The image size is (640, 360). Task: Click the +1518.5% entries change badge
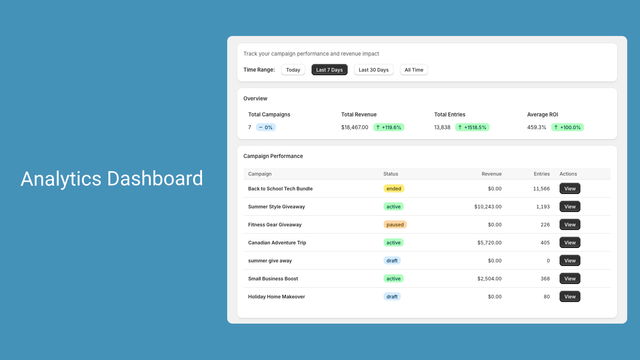(472, 127)
